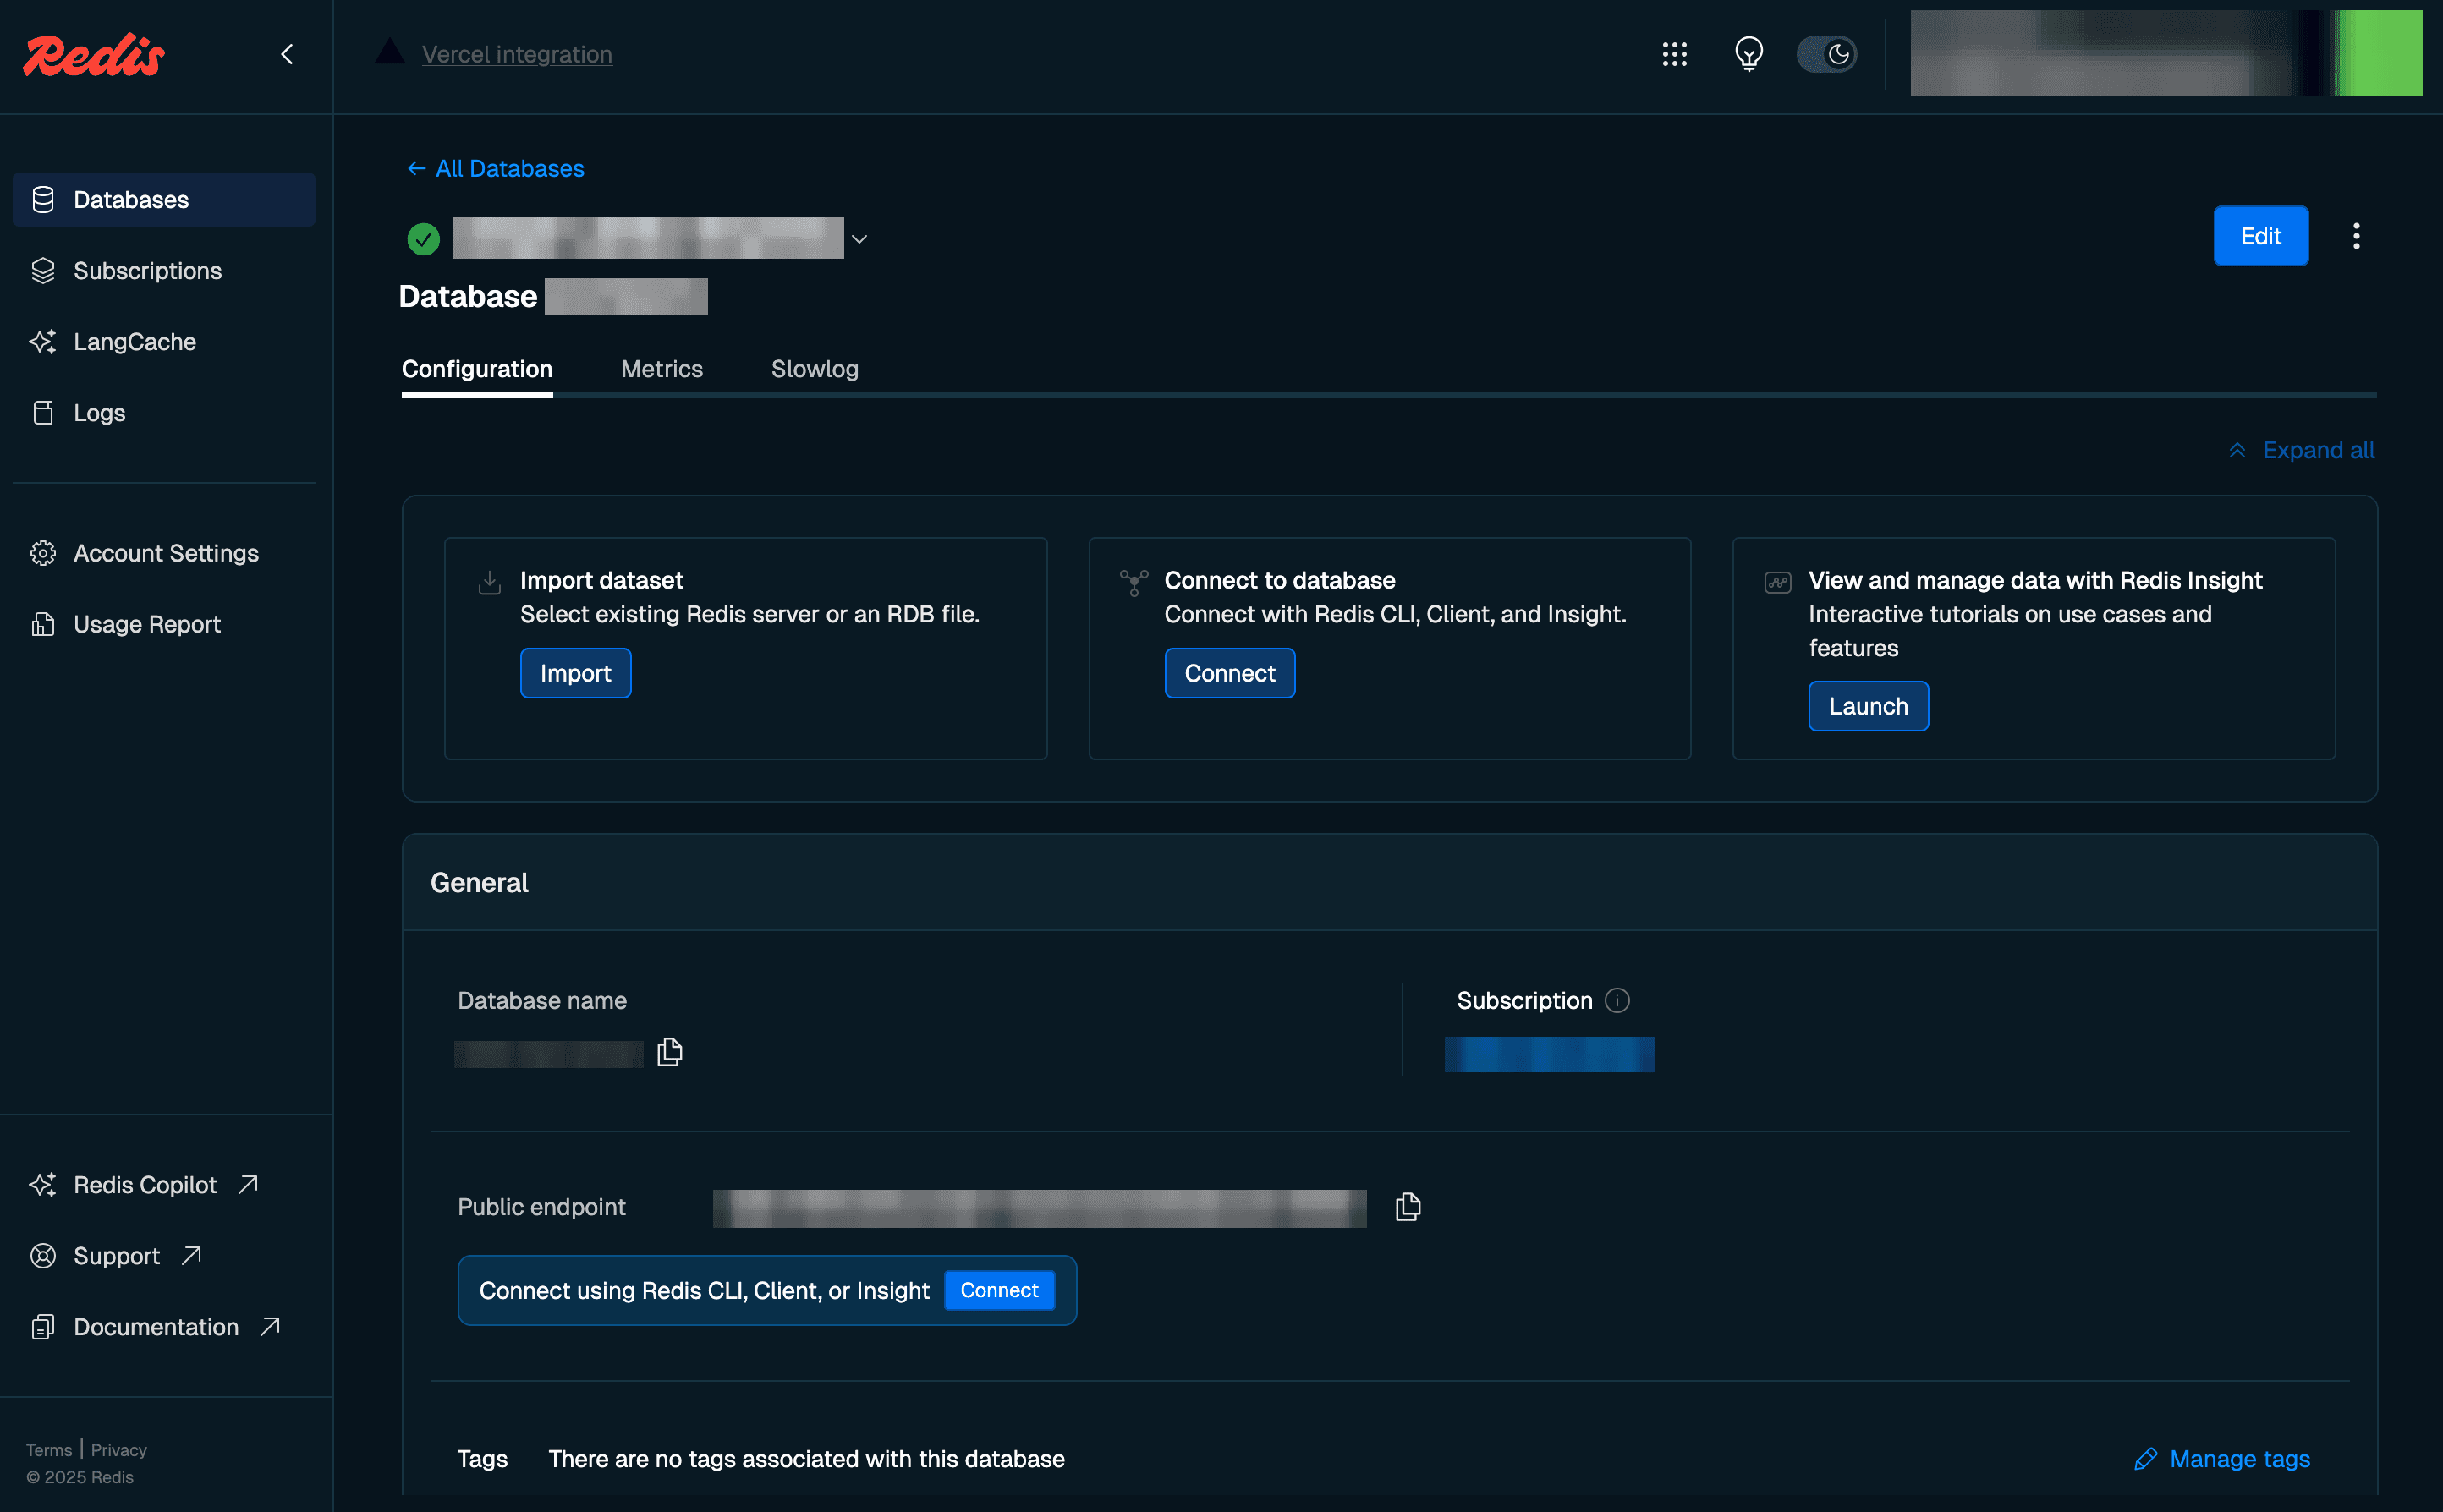
Task: Open the Usage Report page
Action: [146, 624]
